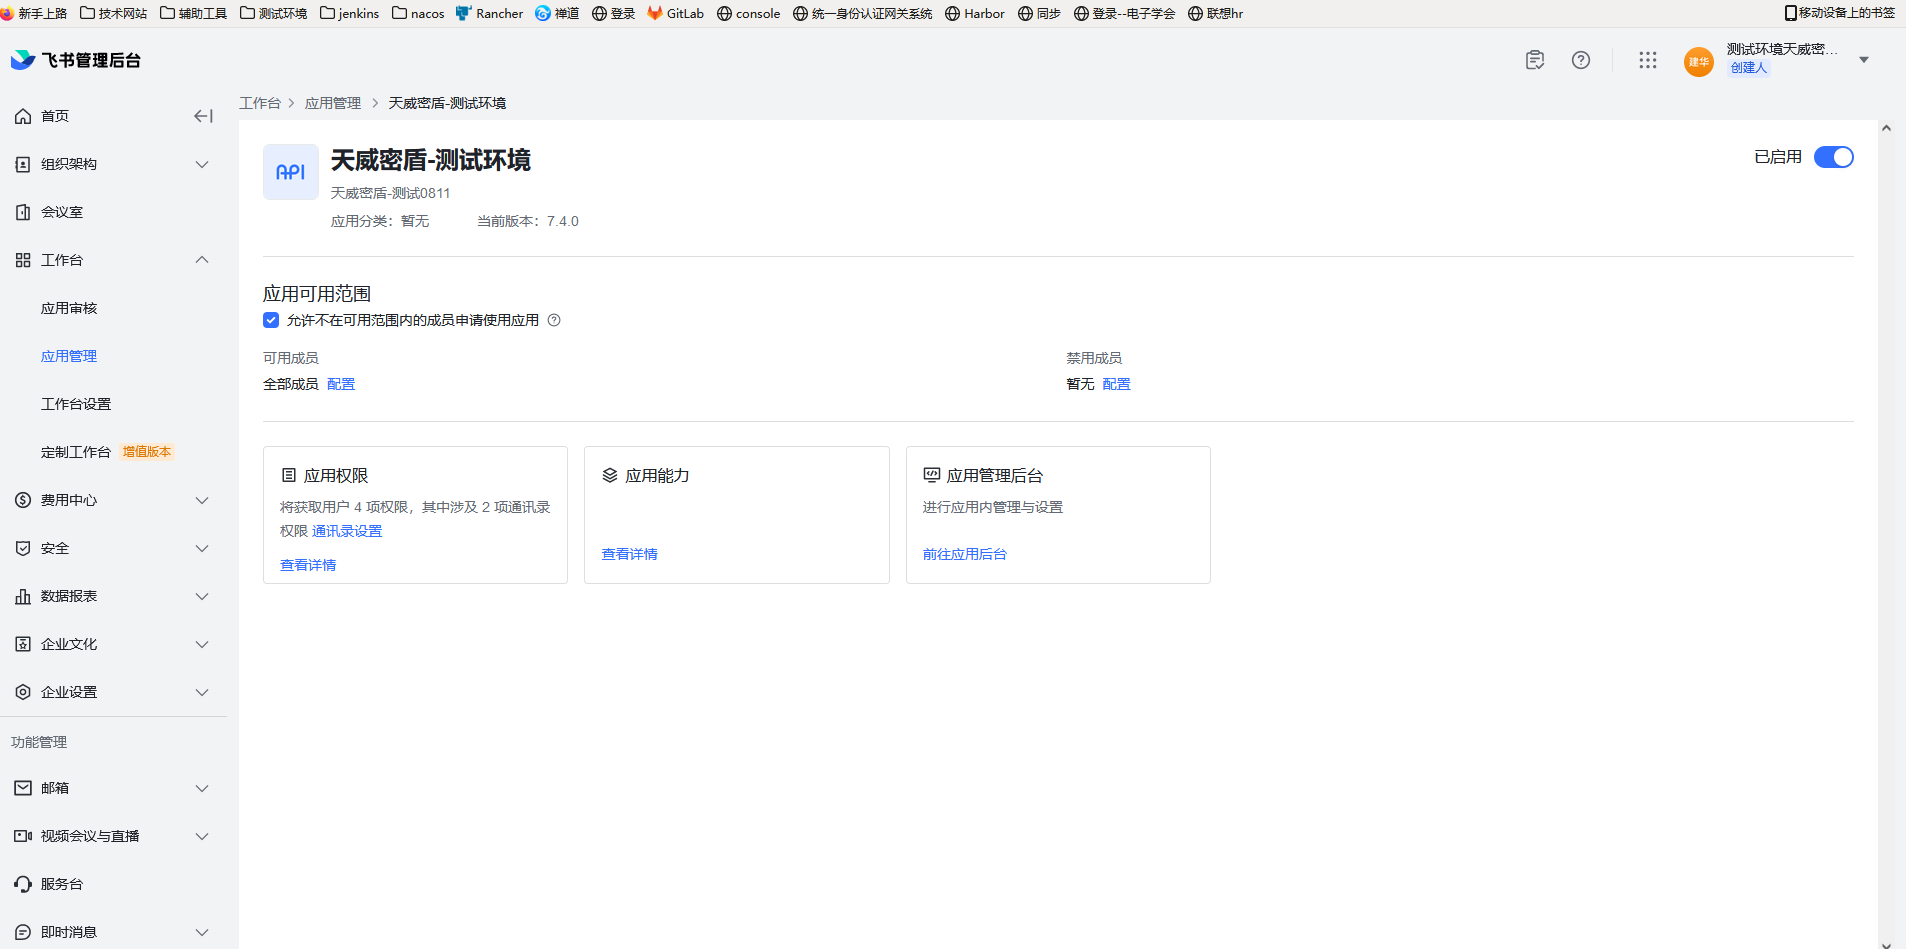1906x949 pixels.
Task: Click the 工作台 grid icon
Action: tap(23, 260)
